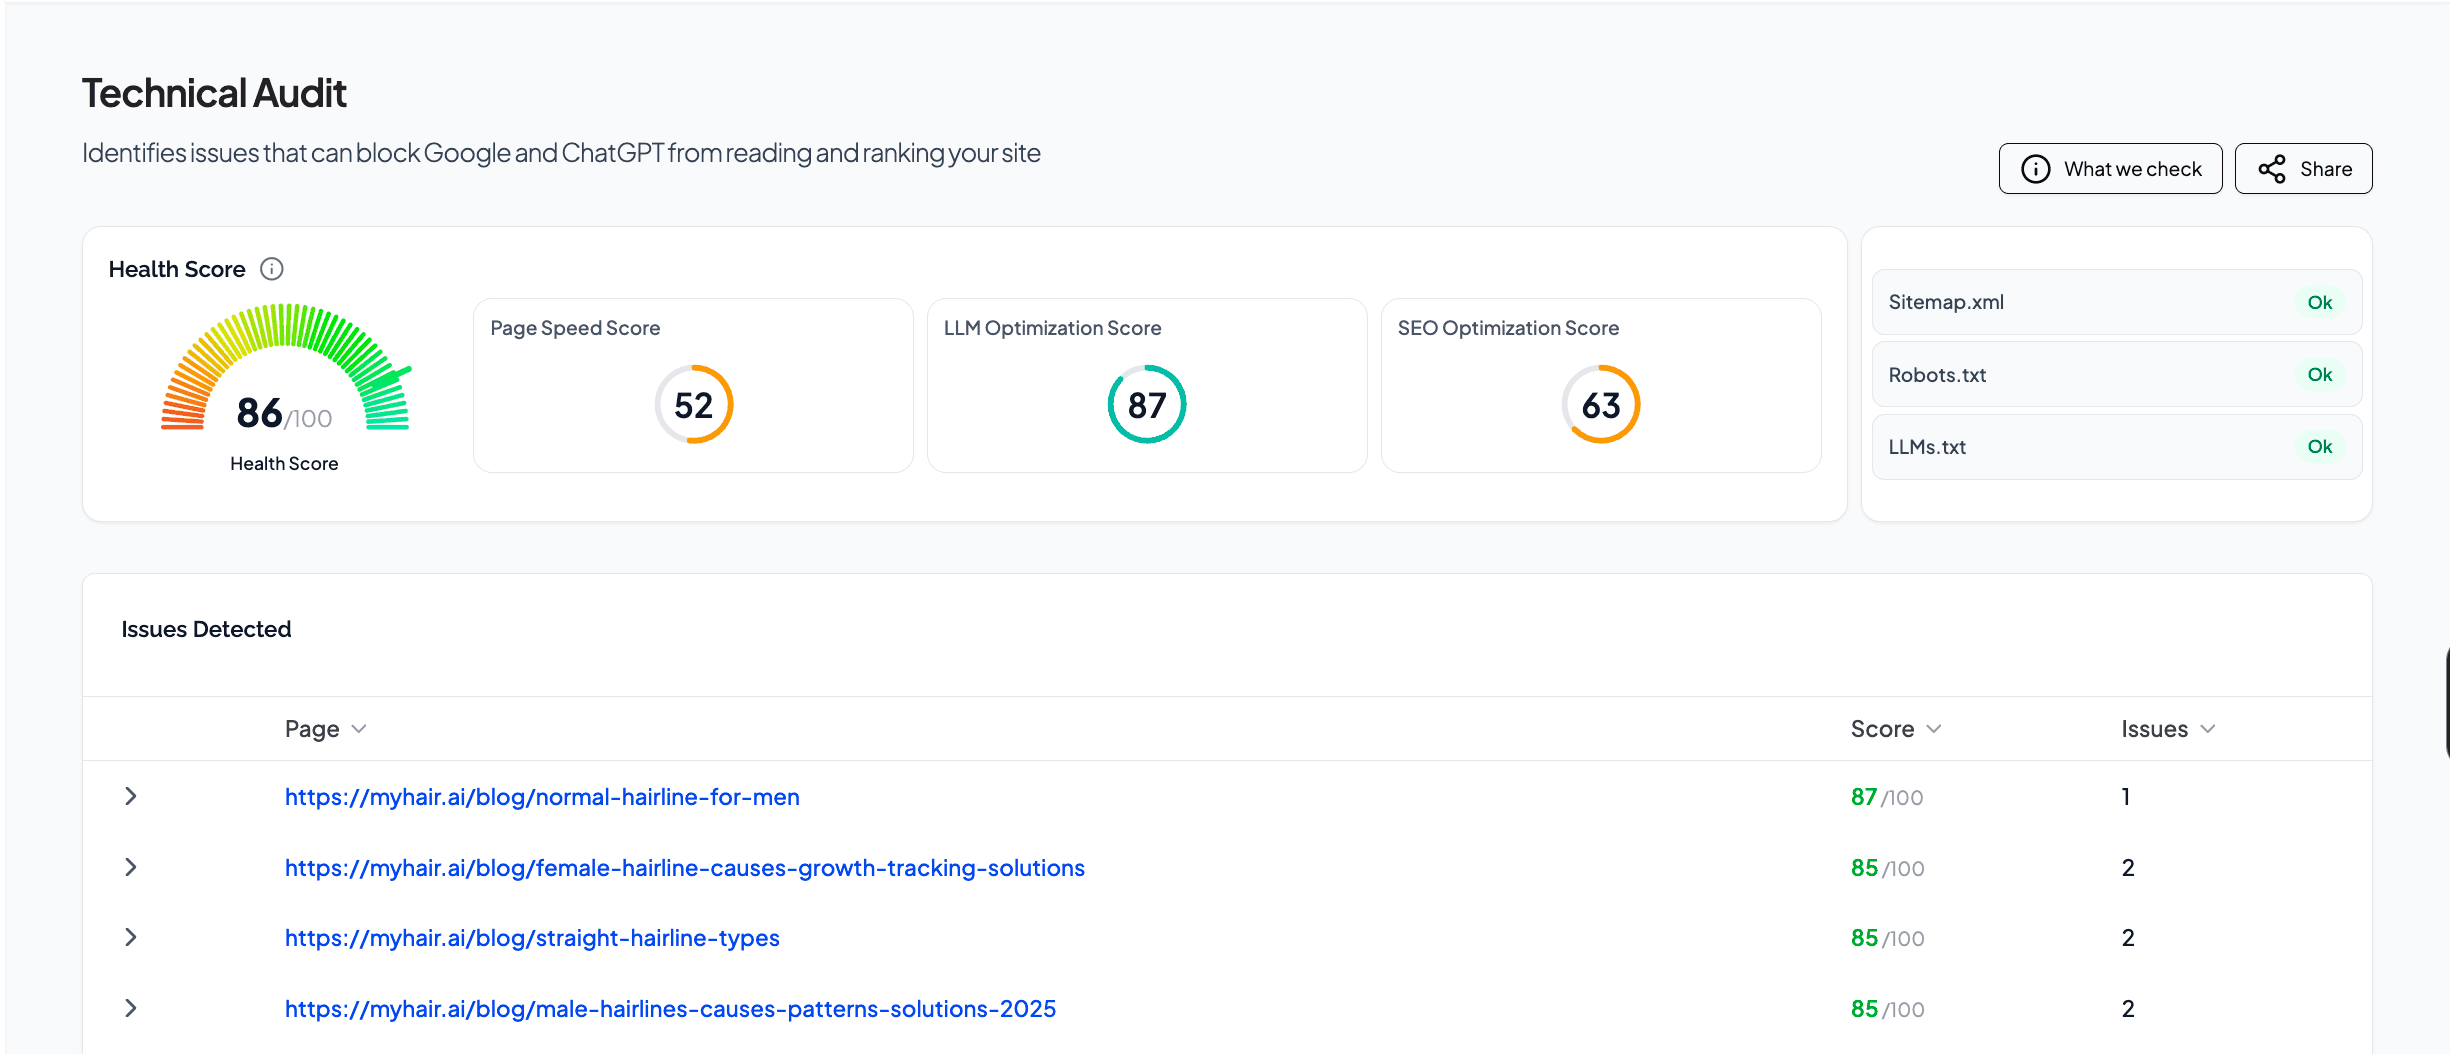
Task: Open the female-hairline-causes-growth-tracking-solutions link
Action: pyautogui.click(x=685, y=868)
